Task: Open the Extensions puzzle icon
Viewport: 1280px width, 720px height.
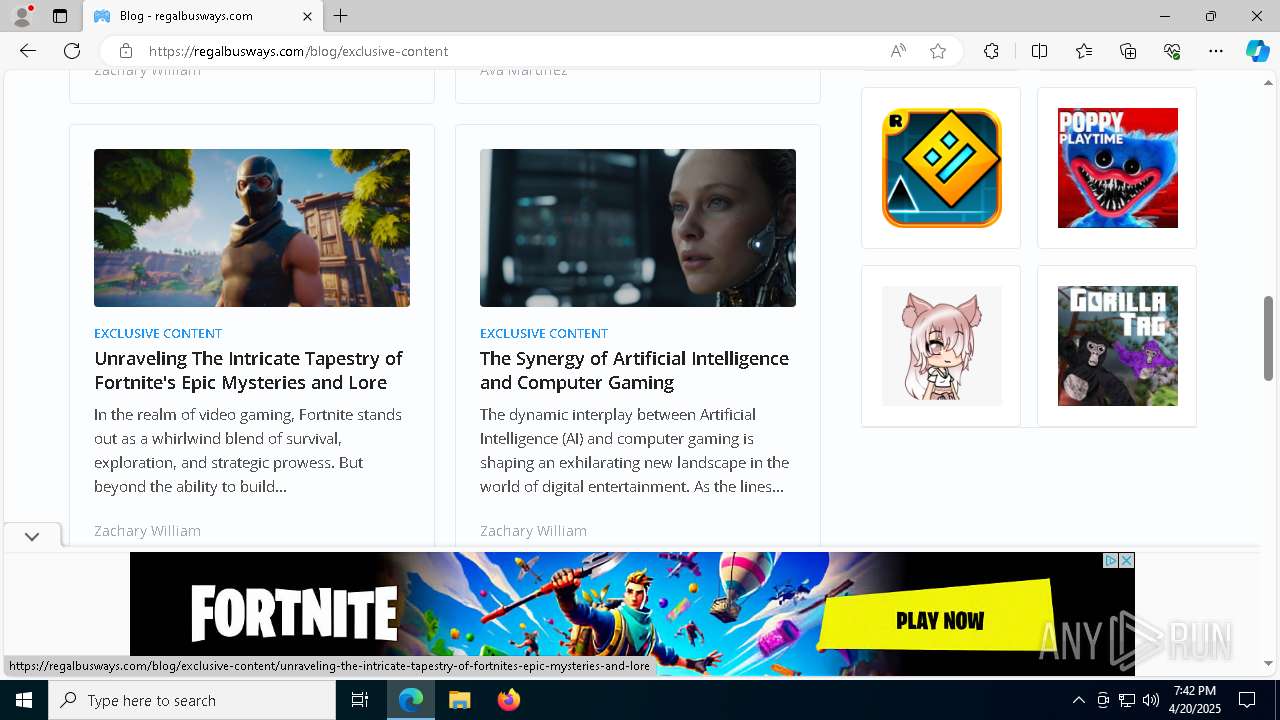Action: pos(991,51)
